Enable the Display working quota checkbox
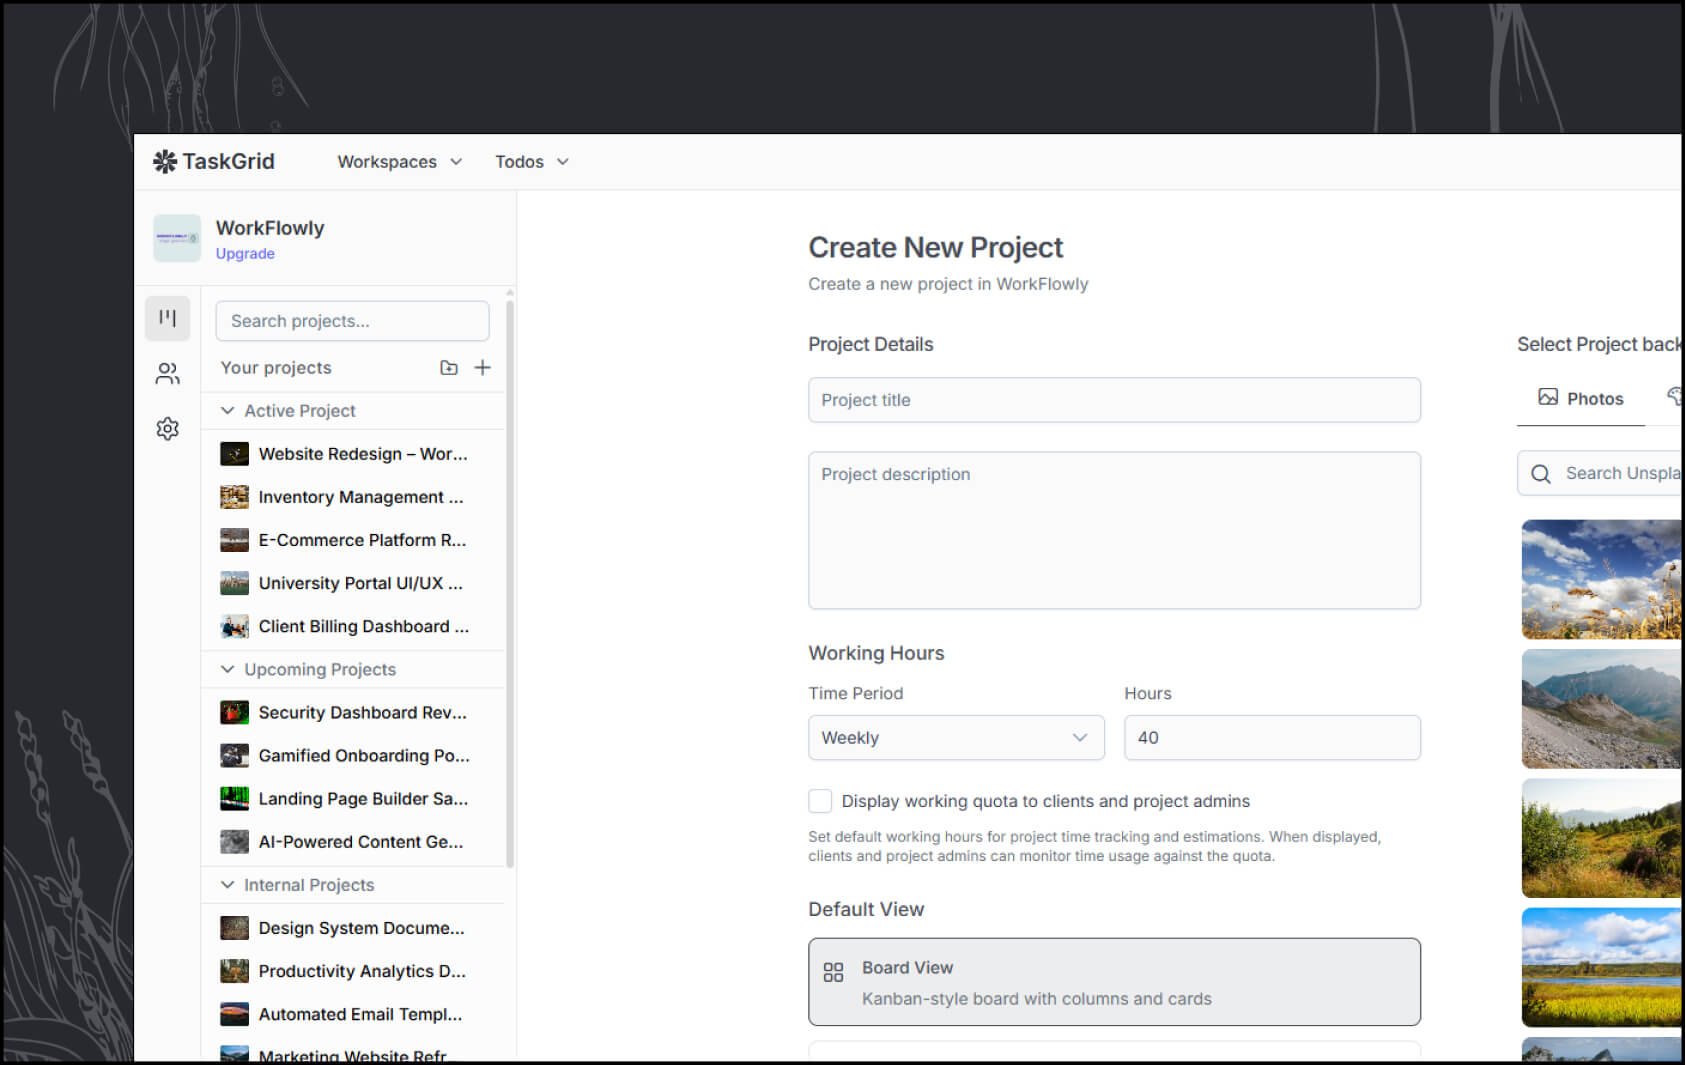 click(820, 801)
